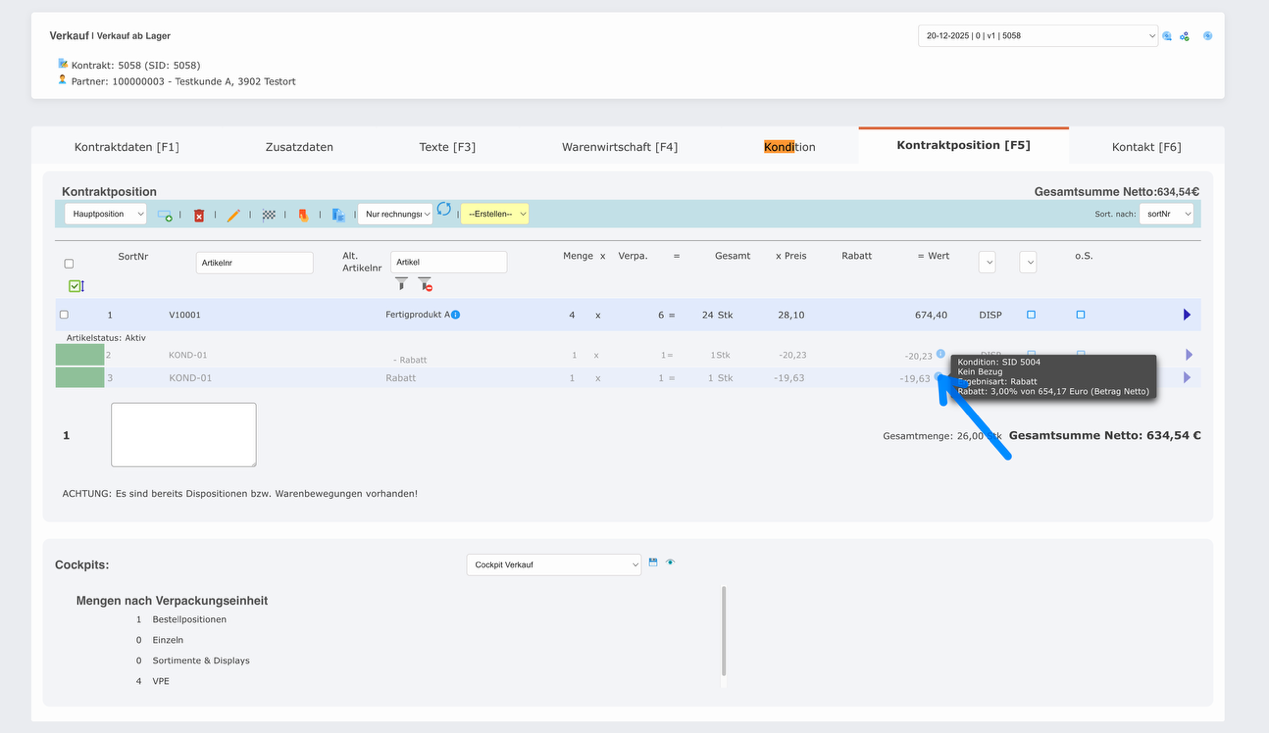Click the clear filter funnel icon

tap(425, 284)
